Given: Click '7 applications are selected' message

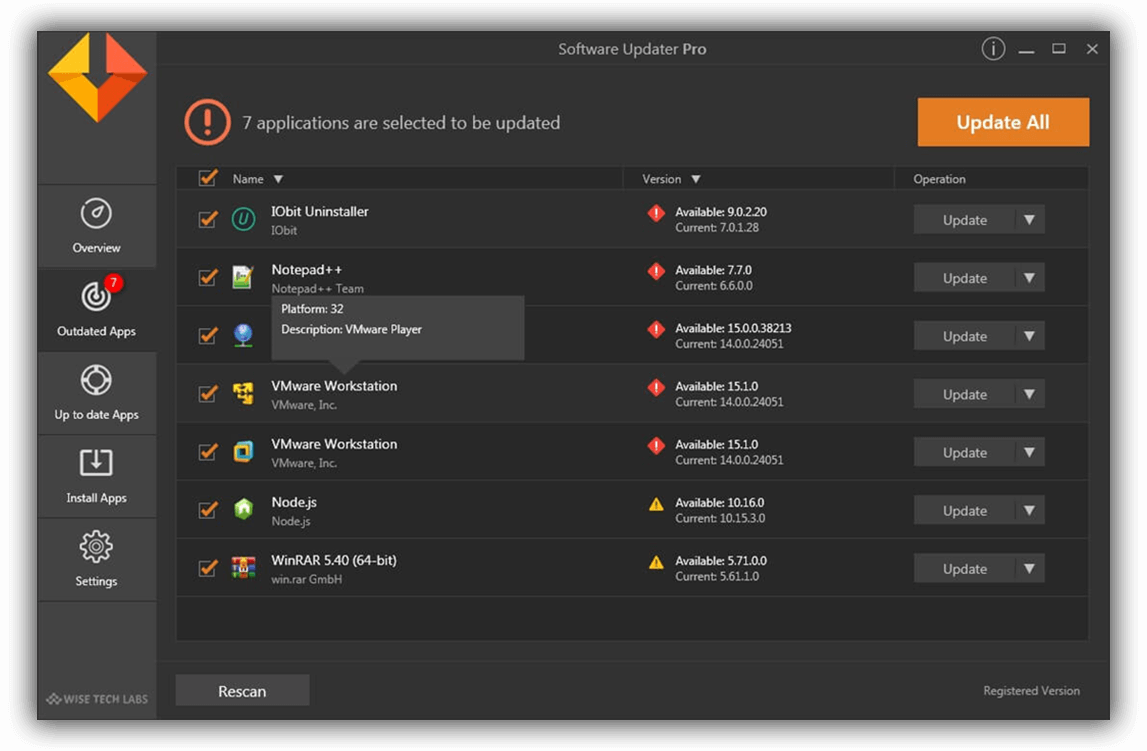Looking at the screenshot, I should 402,123.
